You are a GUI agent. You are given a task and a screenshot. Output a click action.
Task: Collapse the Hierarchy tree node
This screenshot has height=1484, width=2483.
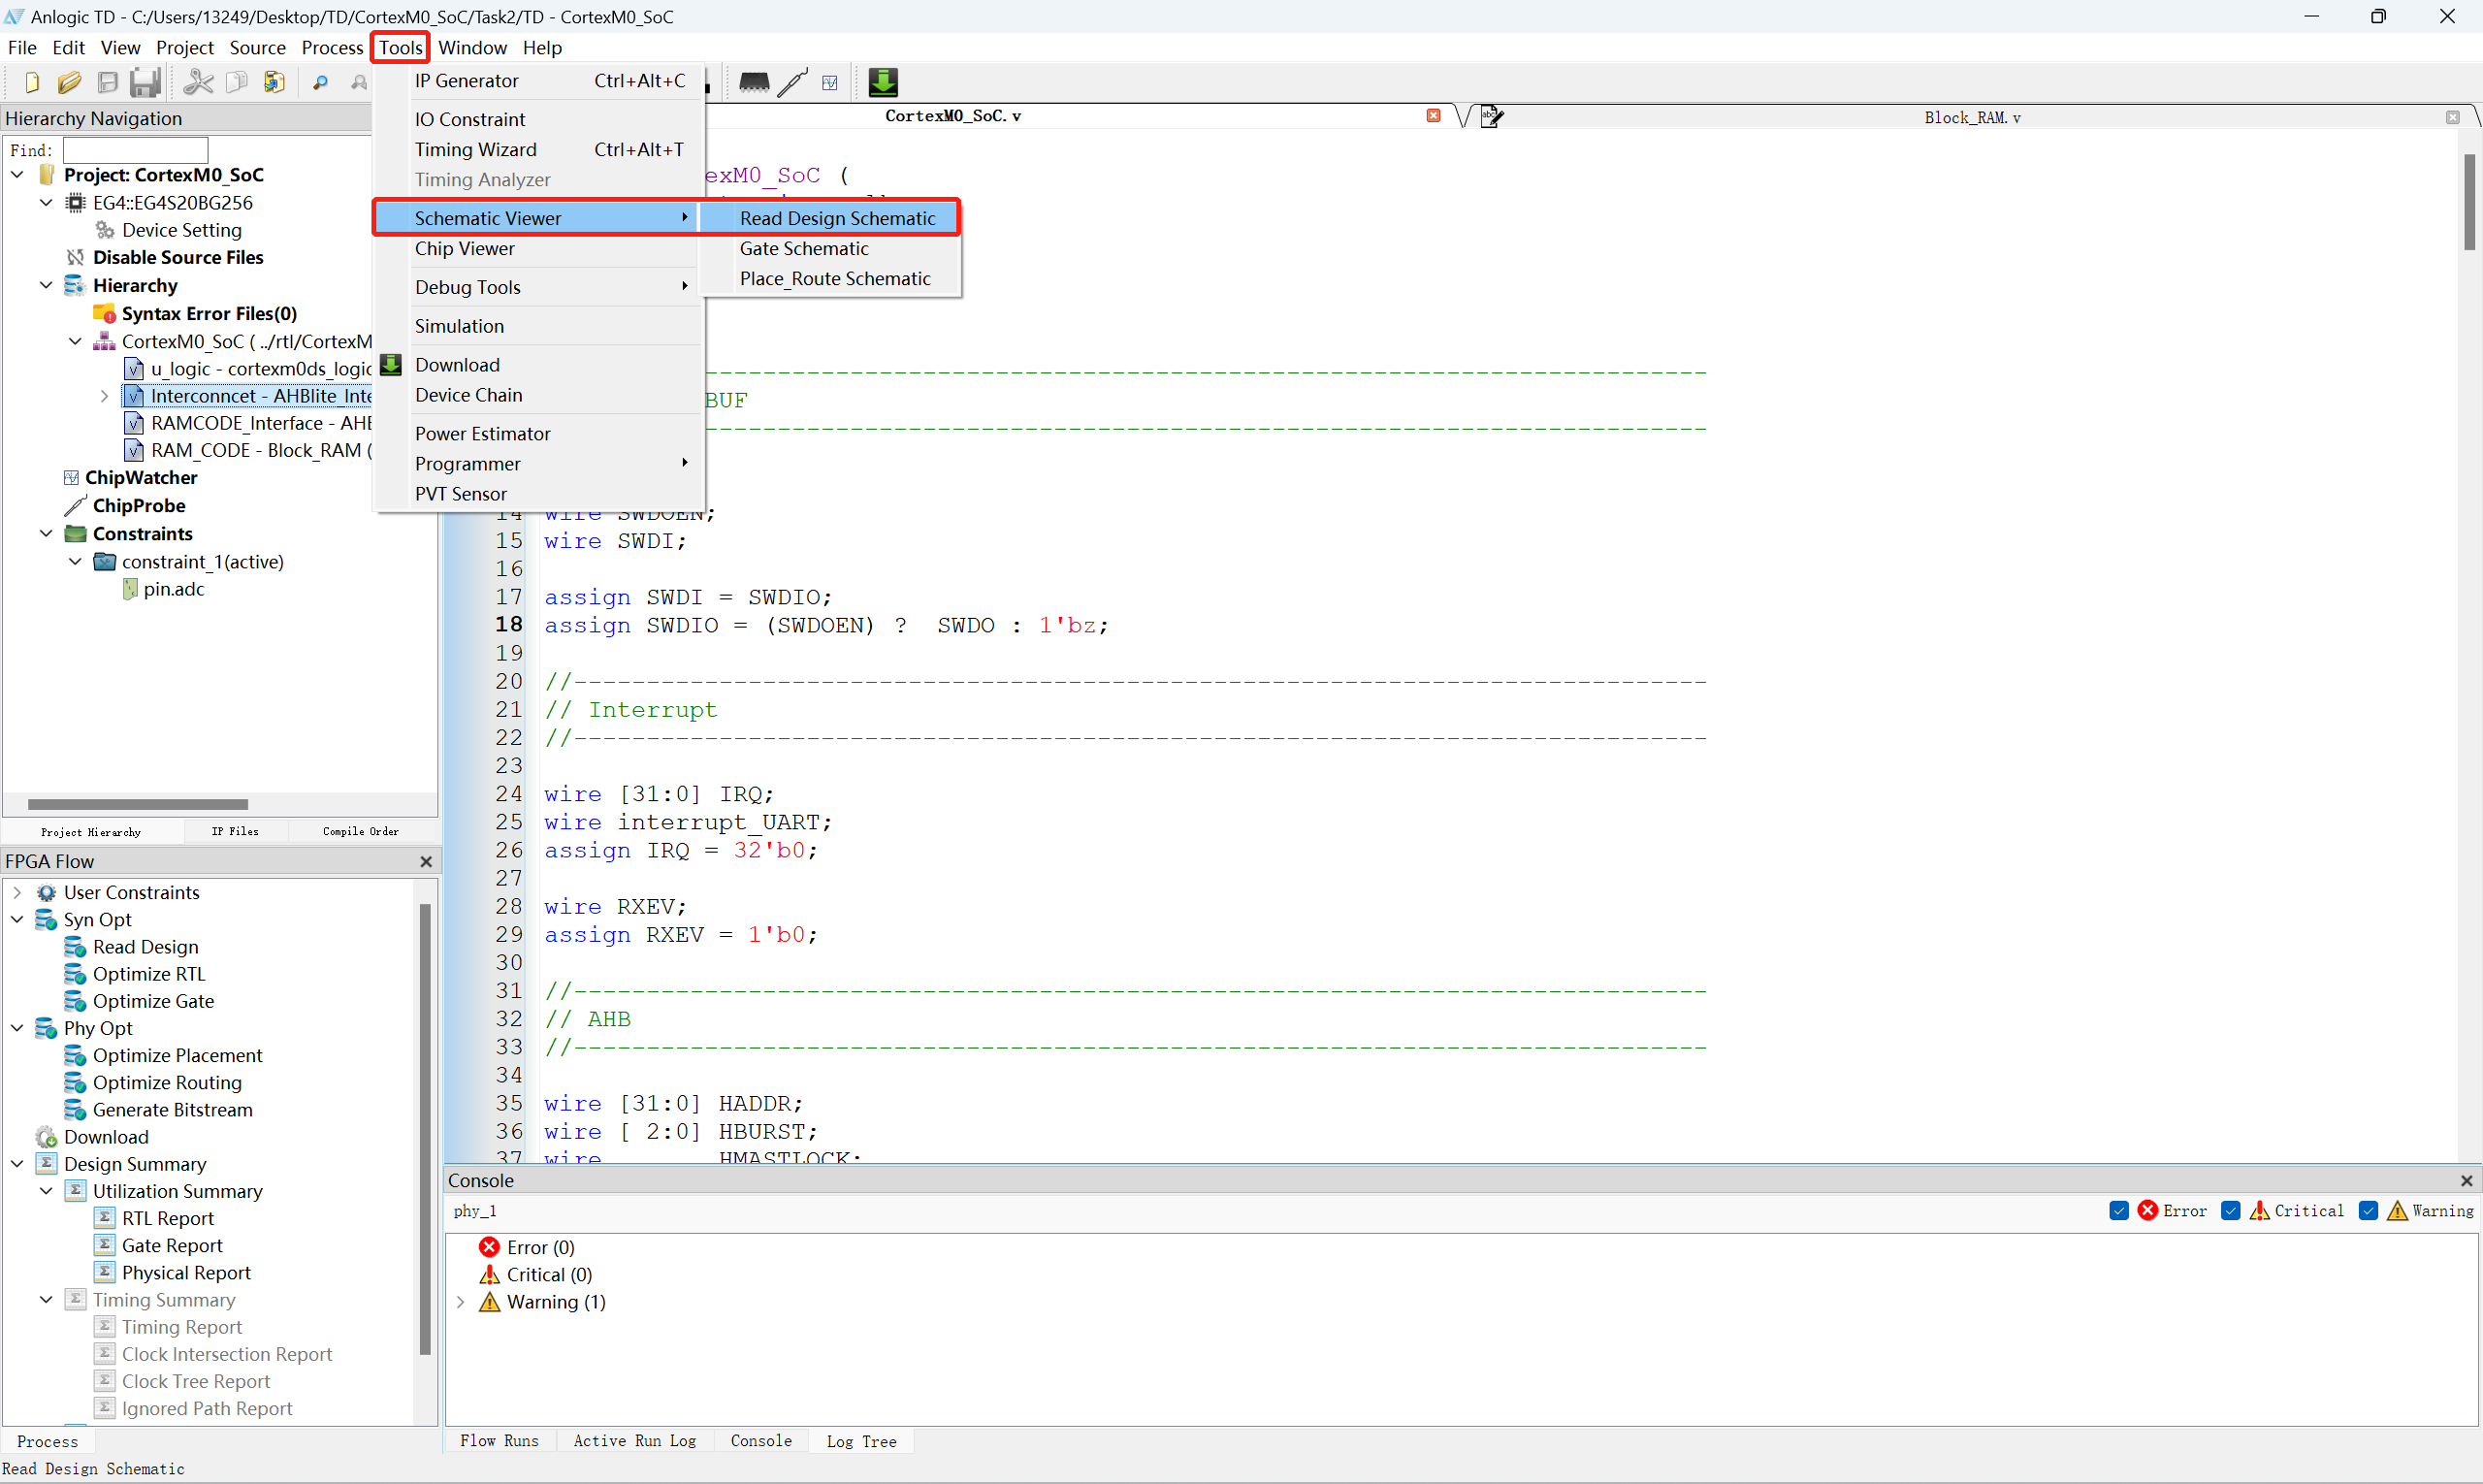46,285
